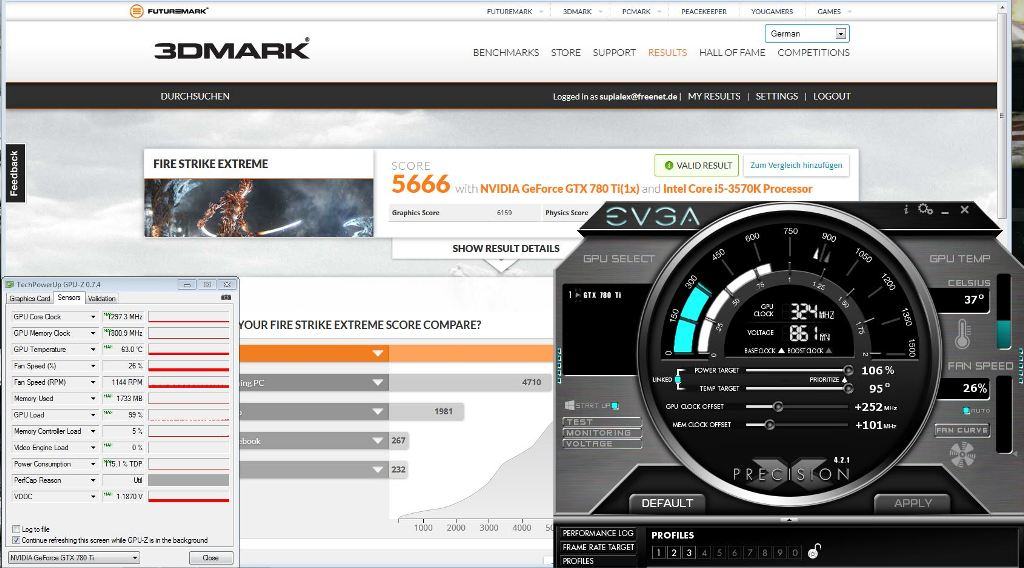Open the Benchmarks menu on 3DMark
The height and width of the screenshot is (568, 1024).
506,52
